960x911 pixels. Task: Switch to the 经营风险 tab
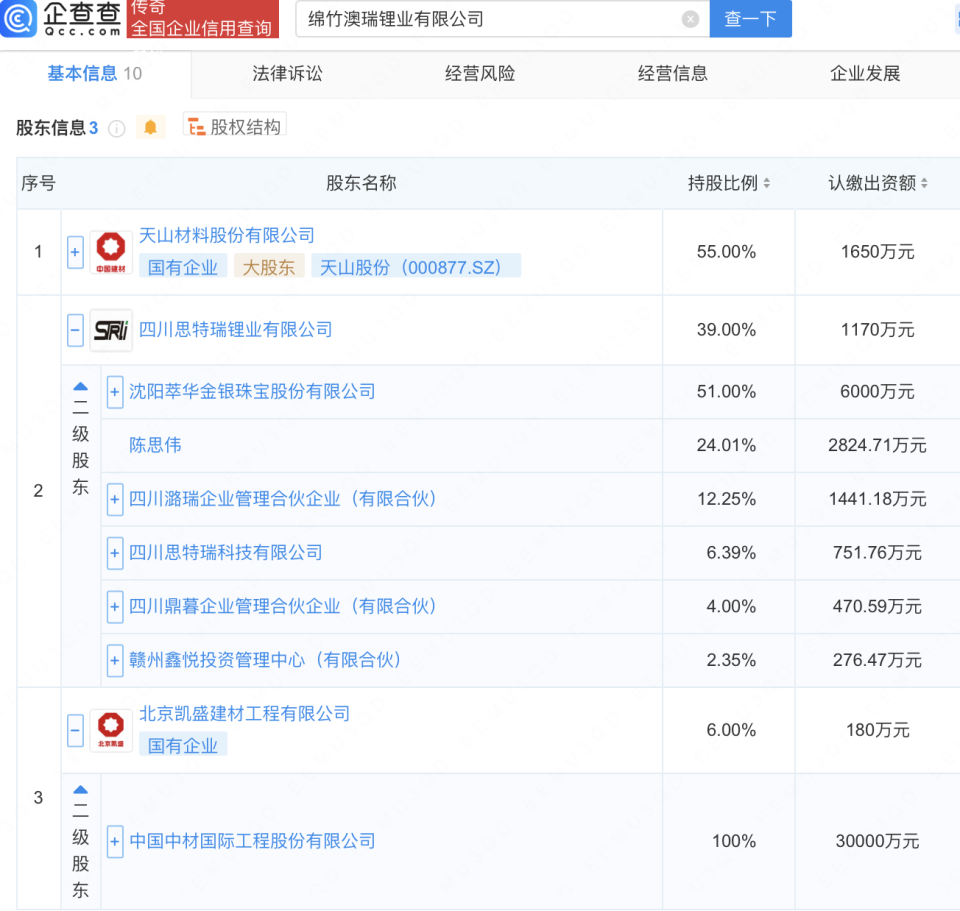coord(480,73)
